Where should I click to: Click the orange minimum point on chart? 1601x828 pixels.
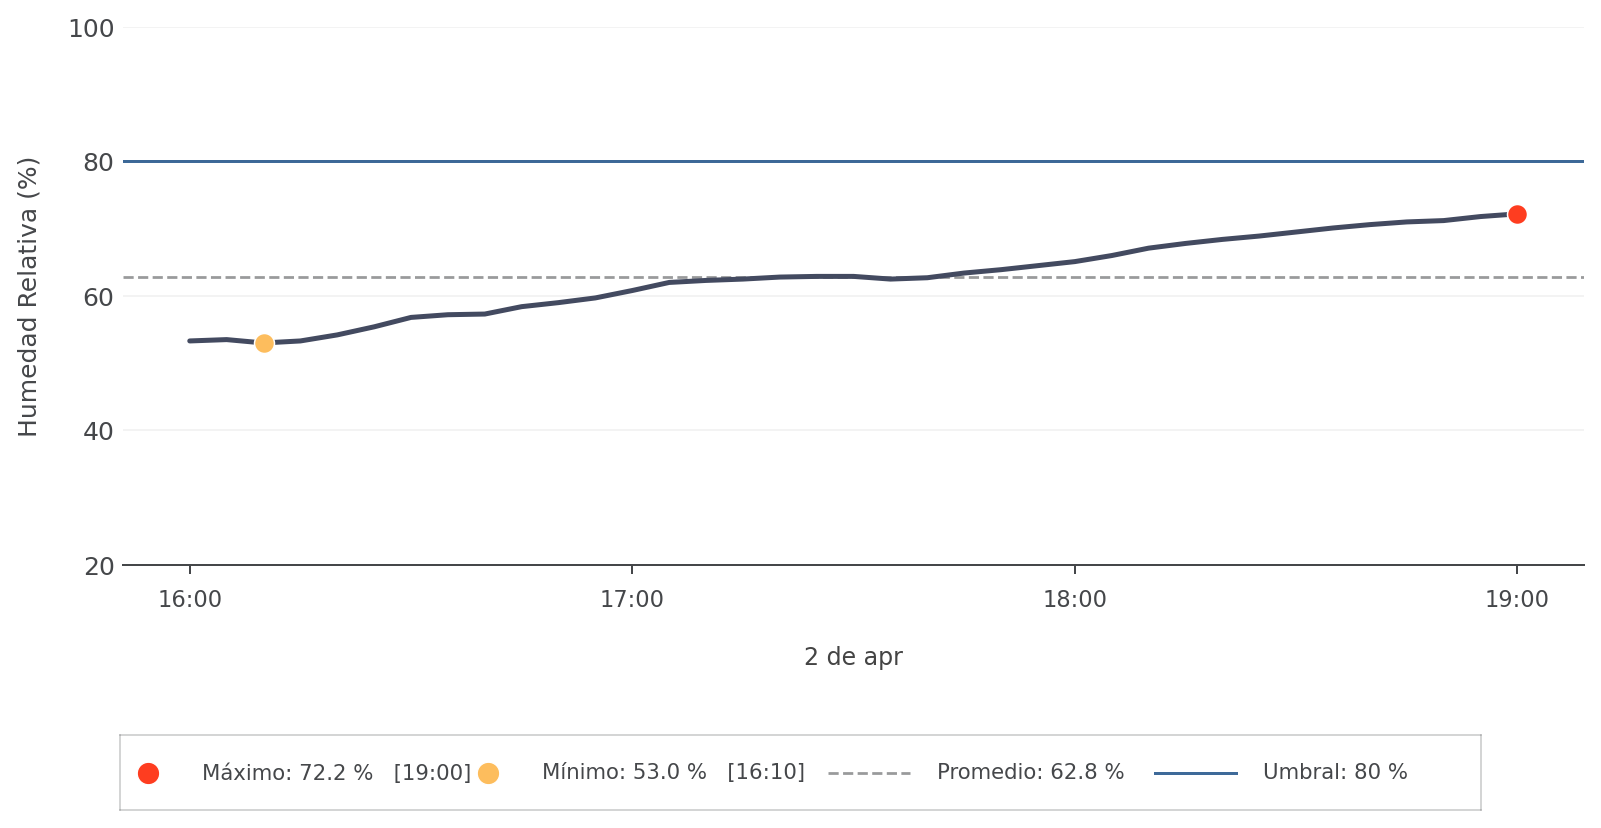point(264,343)
